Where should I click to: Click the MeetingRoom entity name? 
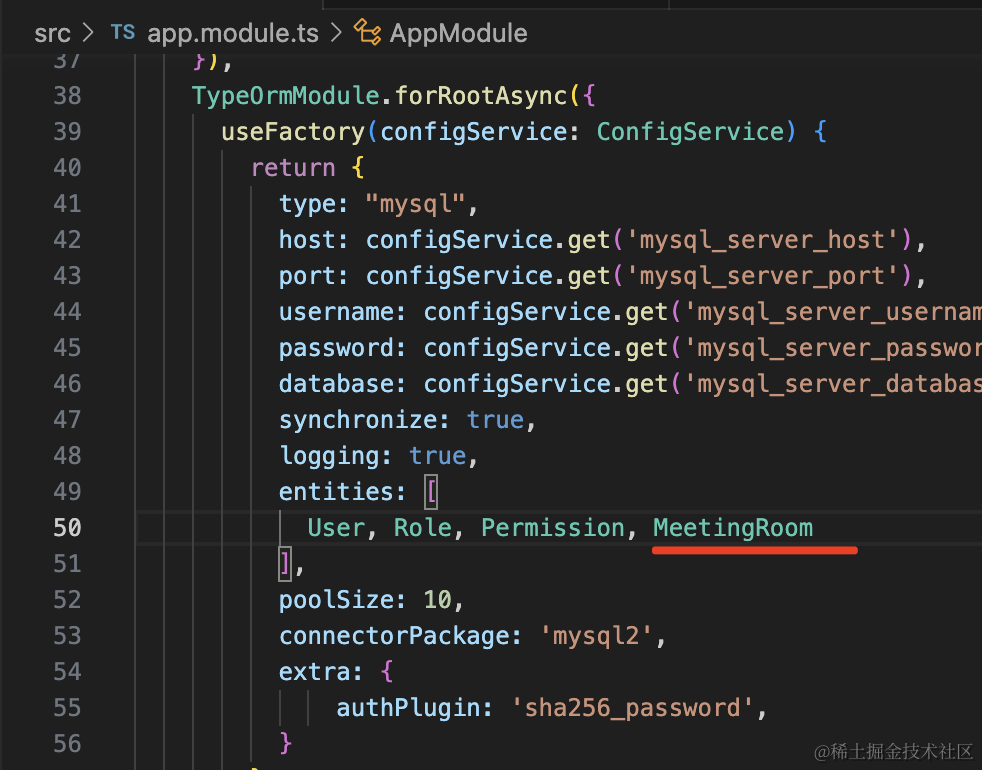[733, 527]
